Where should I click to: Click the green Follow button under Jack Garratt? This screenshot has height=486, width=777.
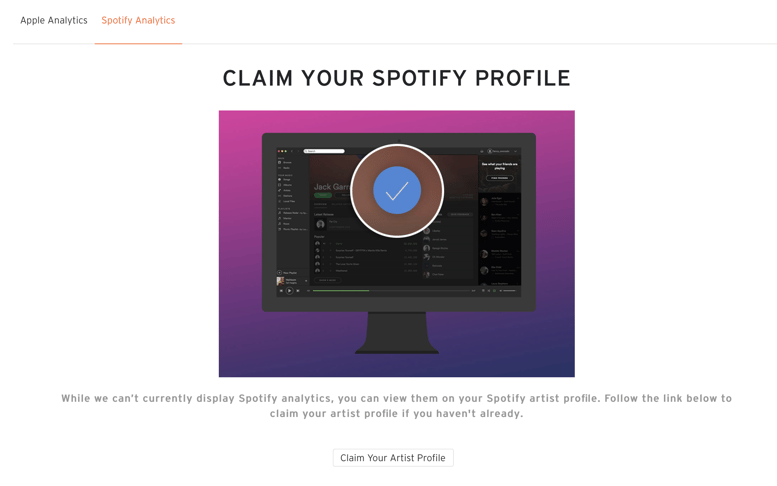(x=323, y=195)
